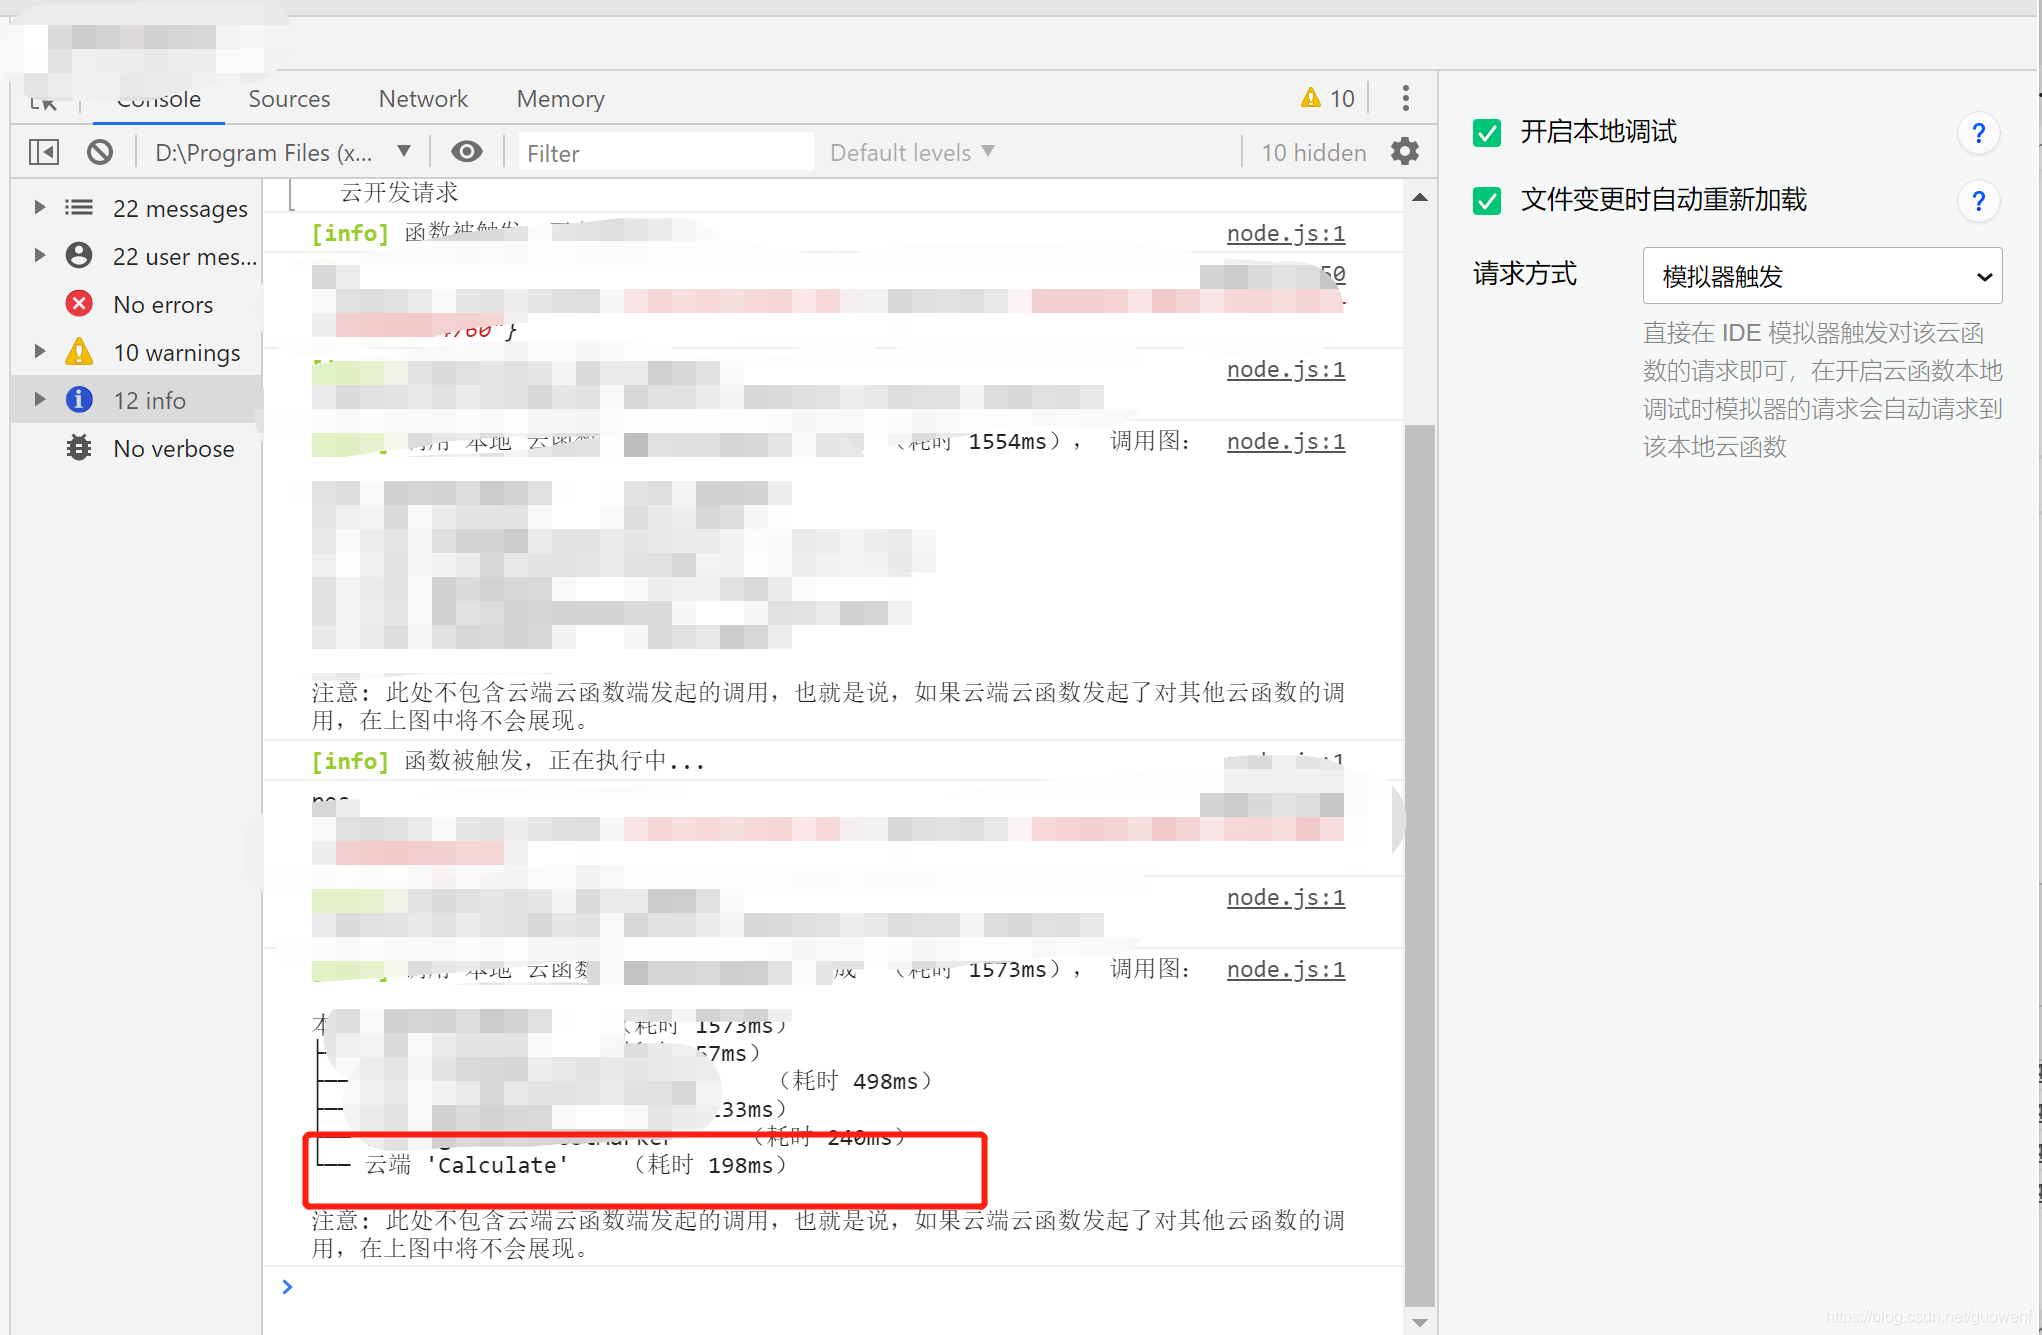
Task: Open the DevTools three-dot menu
Action: (1405, 98)
